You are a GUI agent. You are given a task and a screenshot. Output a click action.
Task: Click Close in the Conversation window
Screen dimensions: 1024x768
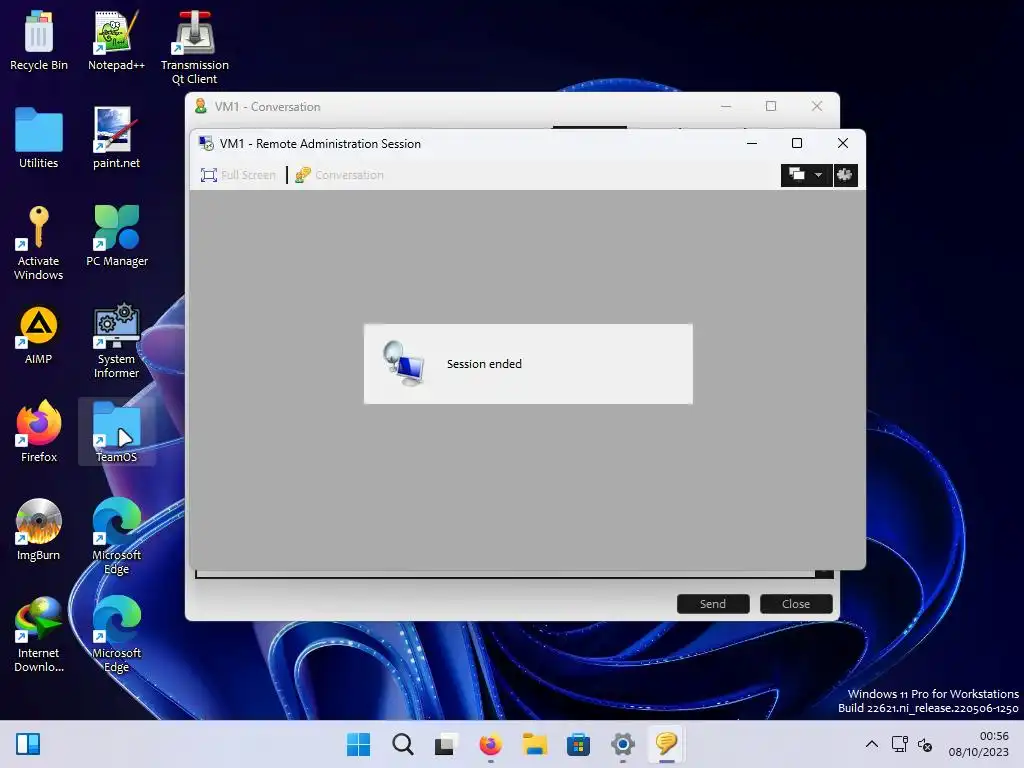(x=796, y=604)
